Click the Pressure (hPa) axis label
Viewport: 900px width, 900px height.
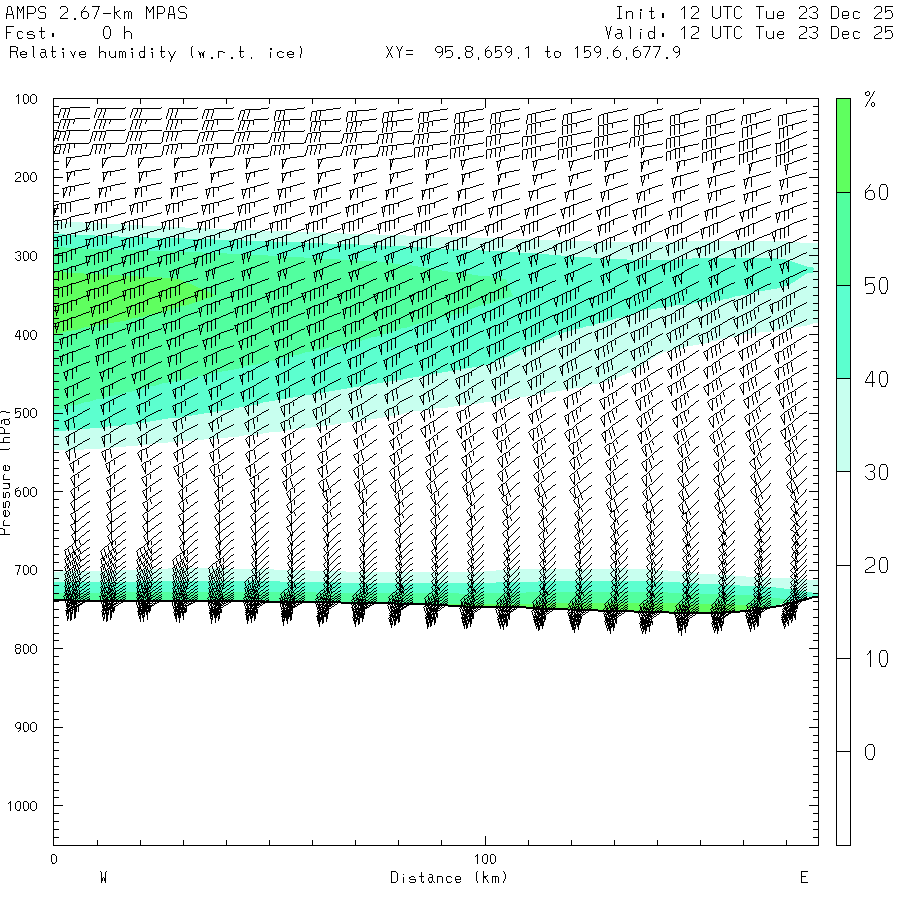(x=6, y=470)
